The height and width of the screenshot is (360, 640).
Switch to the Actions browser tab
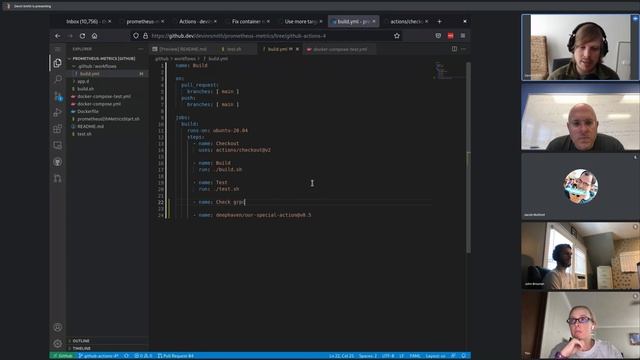click(x=195, y=21)
